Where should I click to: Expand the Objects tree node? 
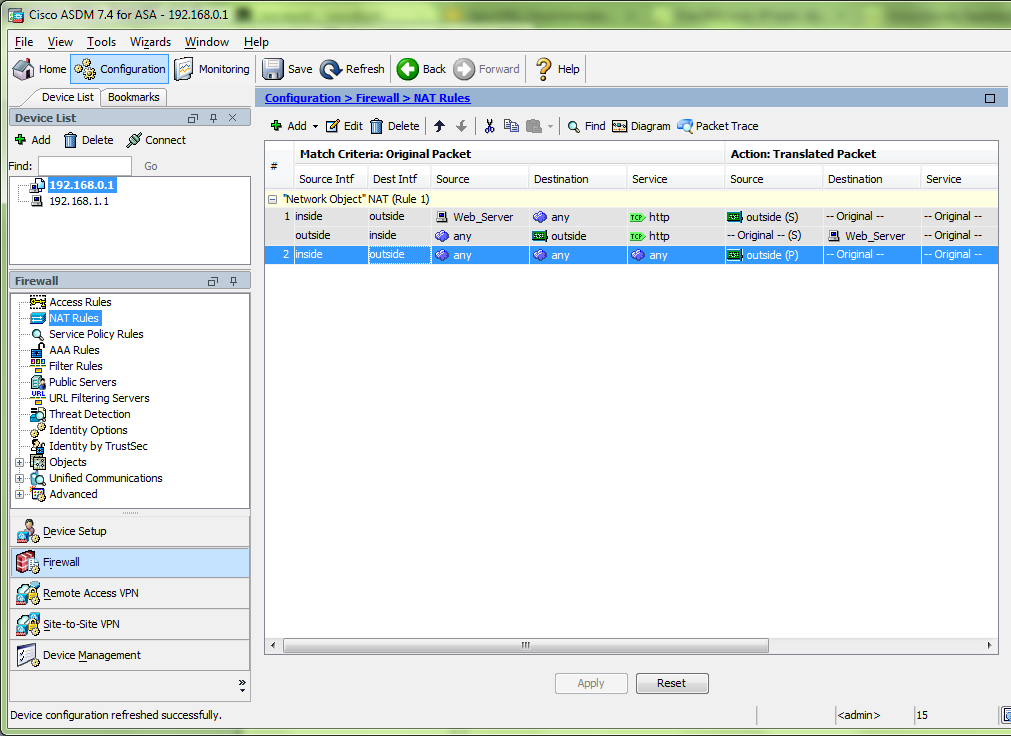19,462
